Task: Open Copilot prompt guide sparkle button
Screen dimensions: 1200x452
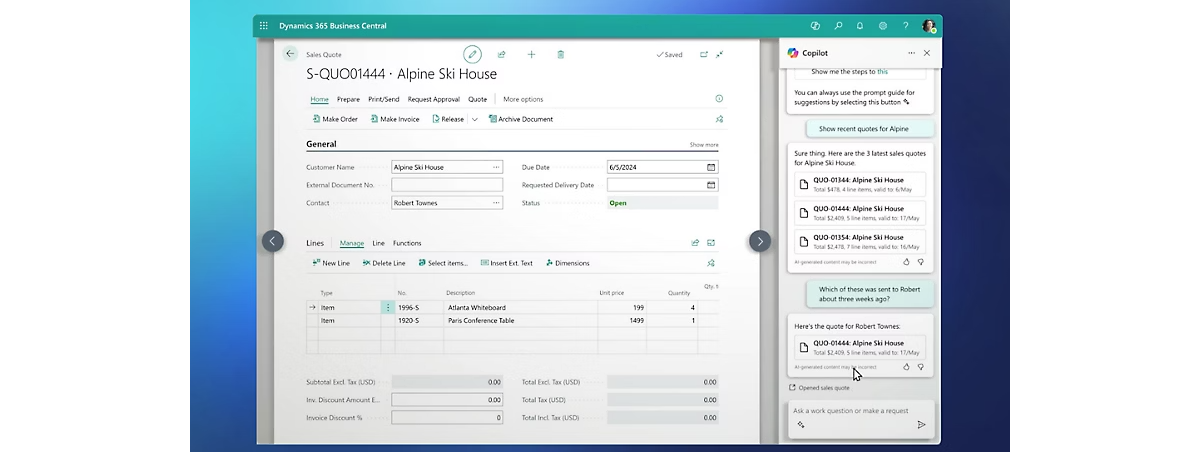Action: [x=801, y=425]
